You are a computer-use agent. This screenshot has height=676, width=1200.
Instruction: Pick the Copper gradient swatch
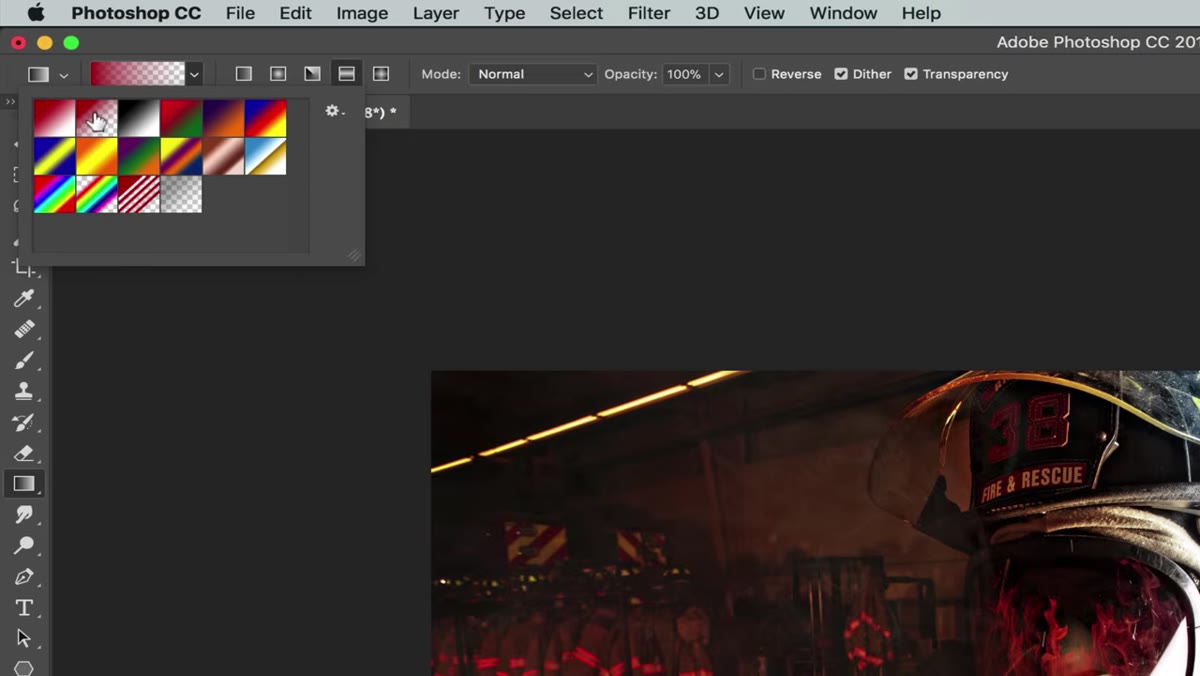coord(223,156)
